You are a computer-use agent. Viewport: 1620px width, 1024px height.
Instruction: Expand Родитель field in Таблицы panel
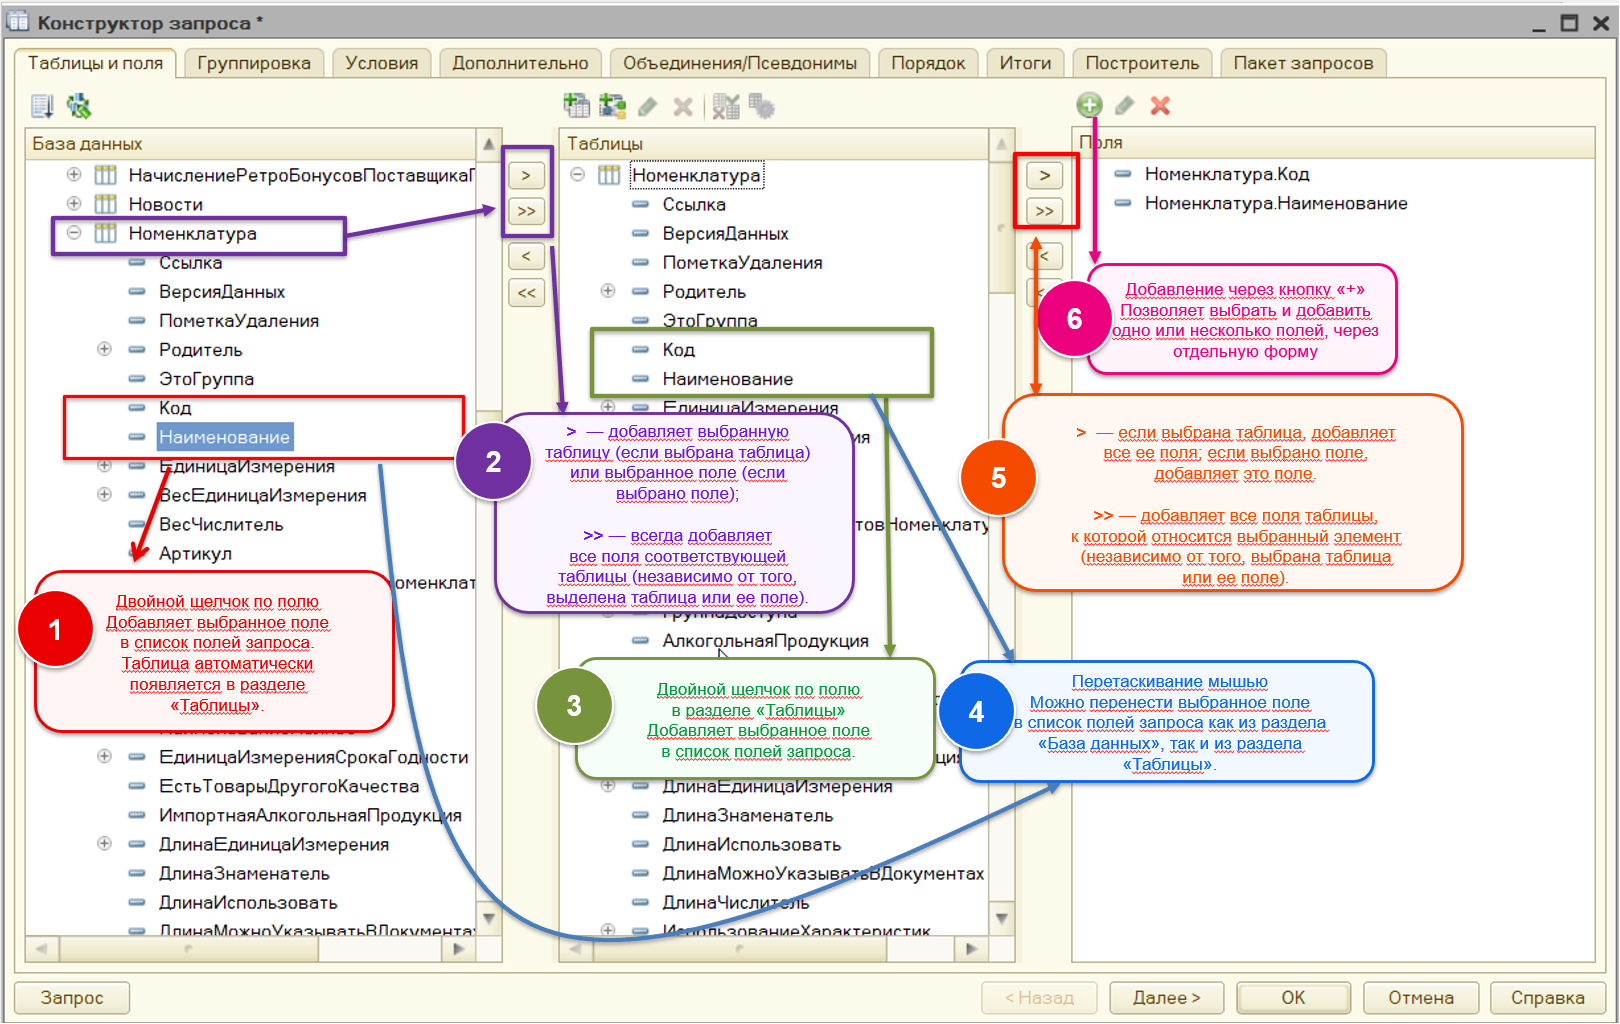pyautogui.click(x=607, y=290)
